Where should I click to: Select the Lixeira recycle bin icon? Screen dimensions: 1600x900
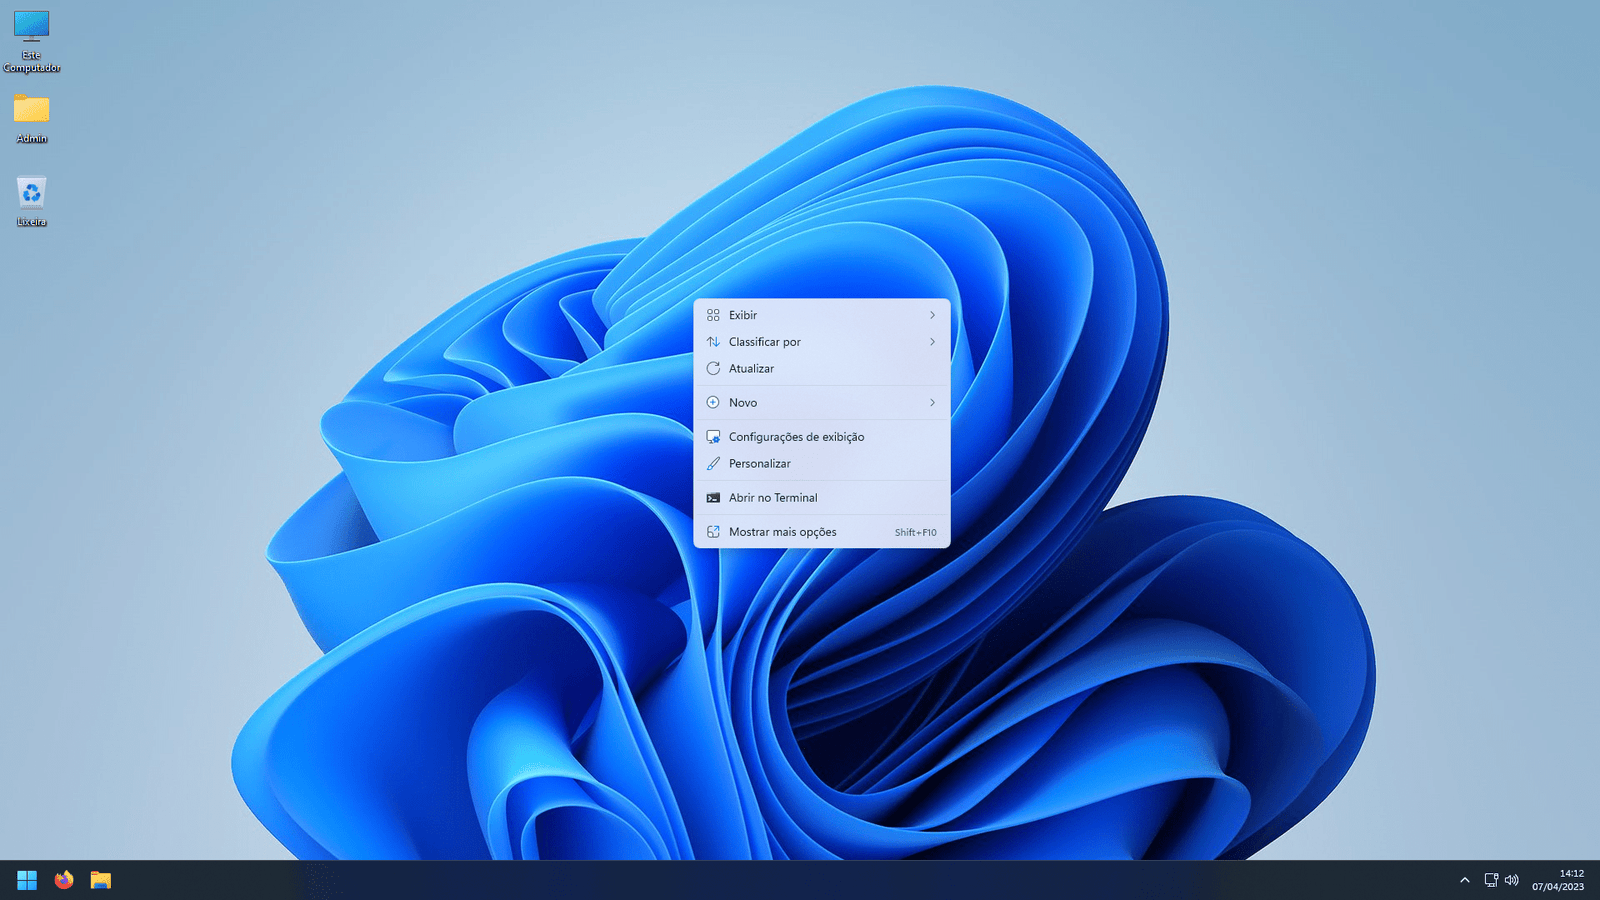[x=32, y=201]
